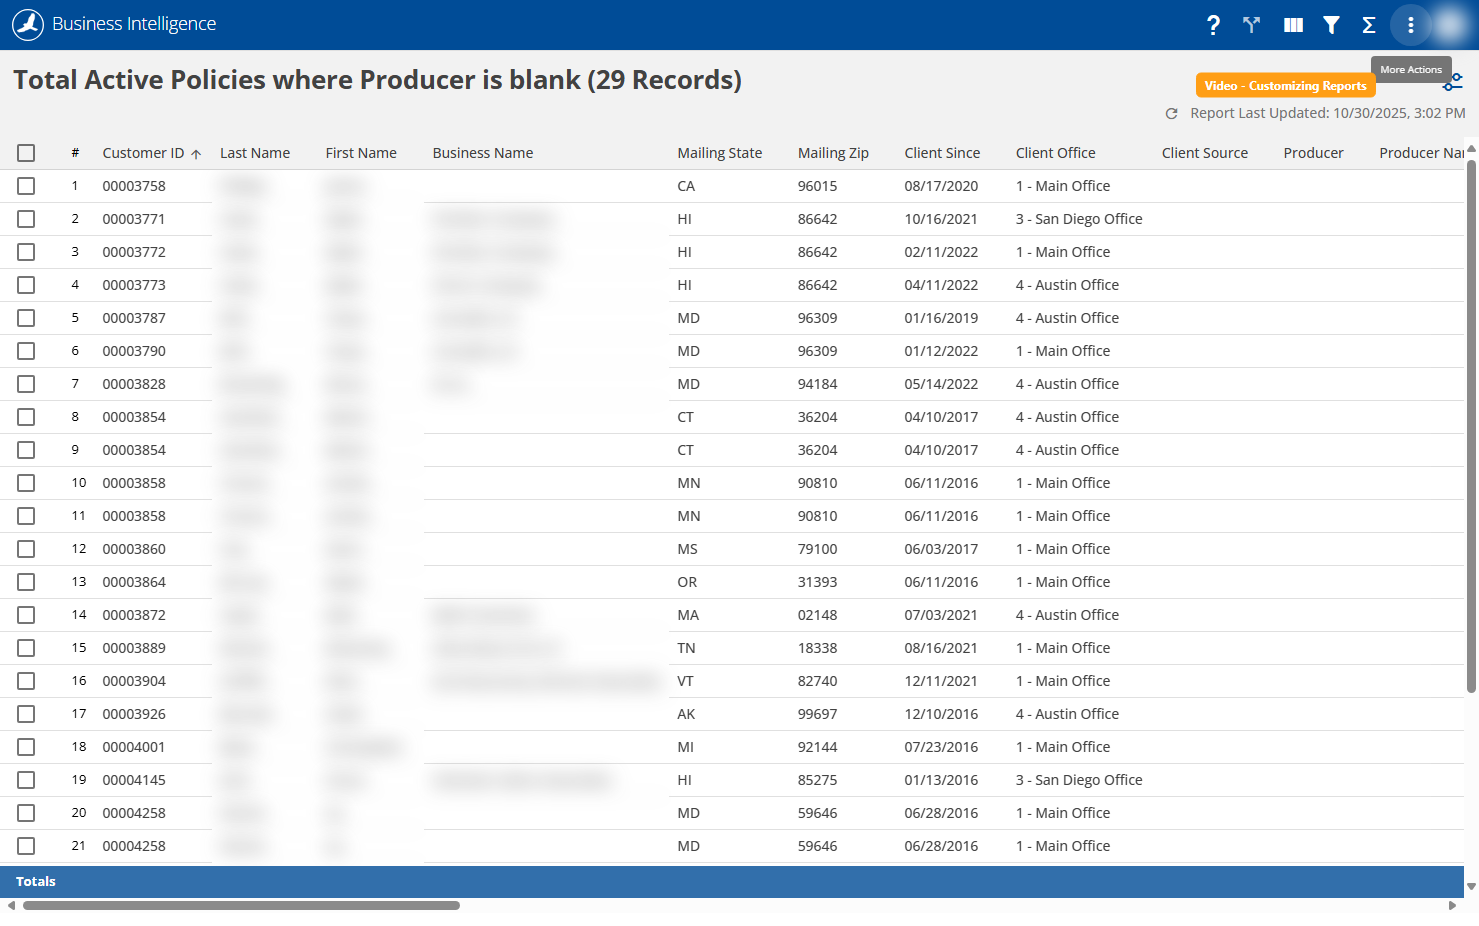Screen dimensions: 1479x926
Task: Check the checkbox for row 00003771
Action: coord(26,219)
